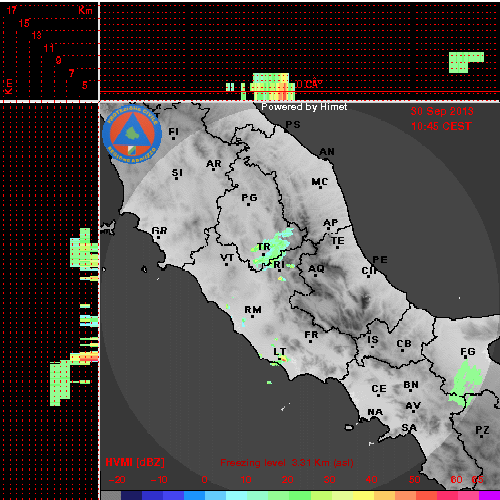The width and height of the screenshot is (500, 500).
Task: Click the AR city label on map
Action: [214, 164]
